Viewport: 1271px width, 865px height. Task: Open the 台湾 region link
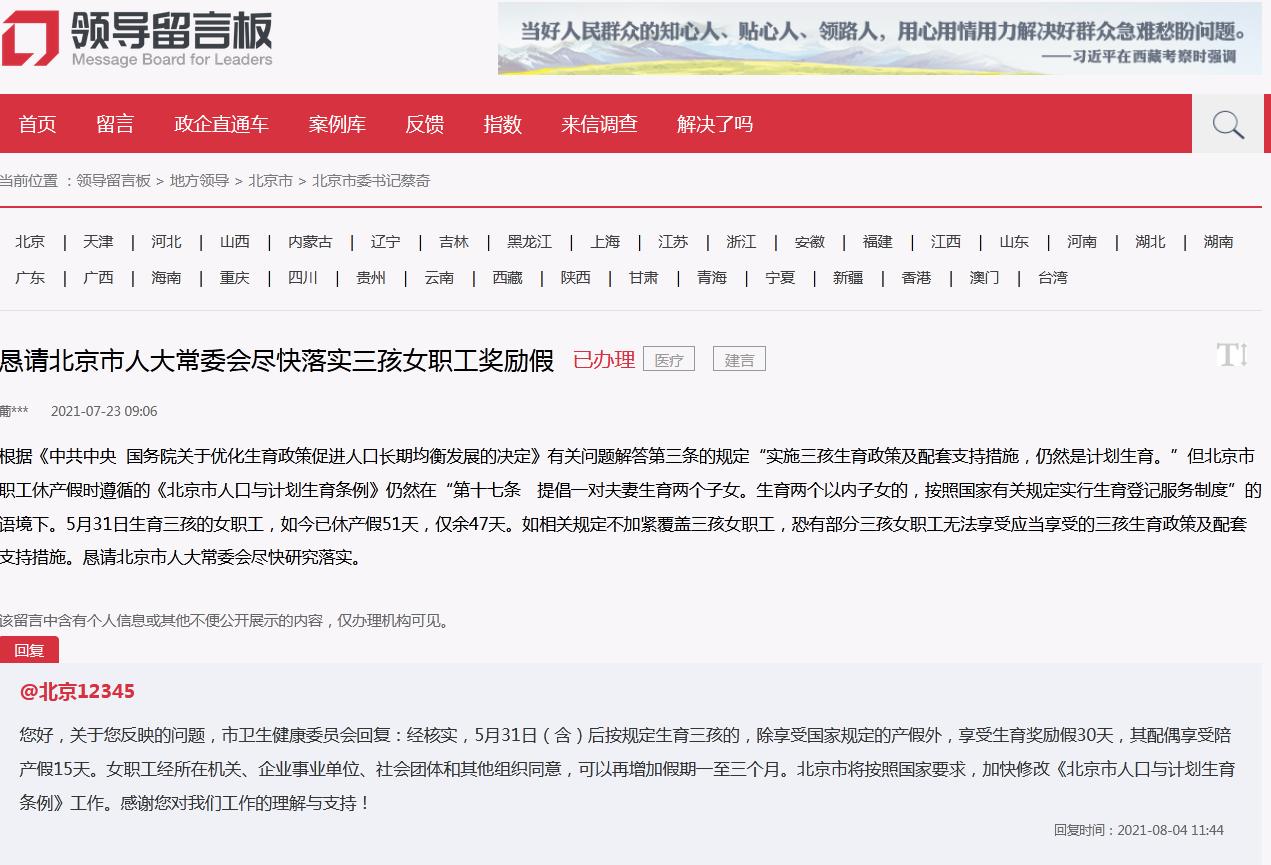tap(1052, 278)
